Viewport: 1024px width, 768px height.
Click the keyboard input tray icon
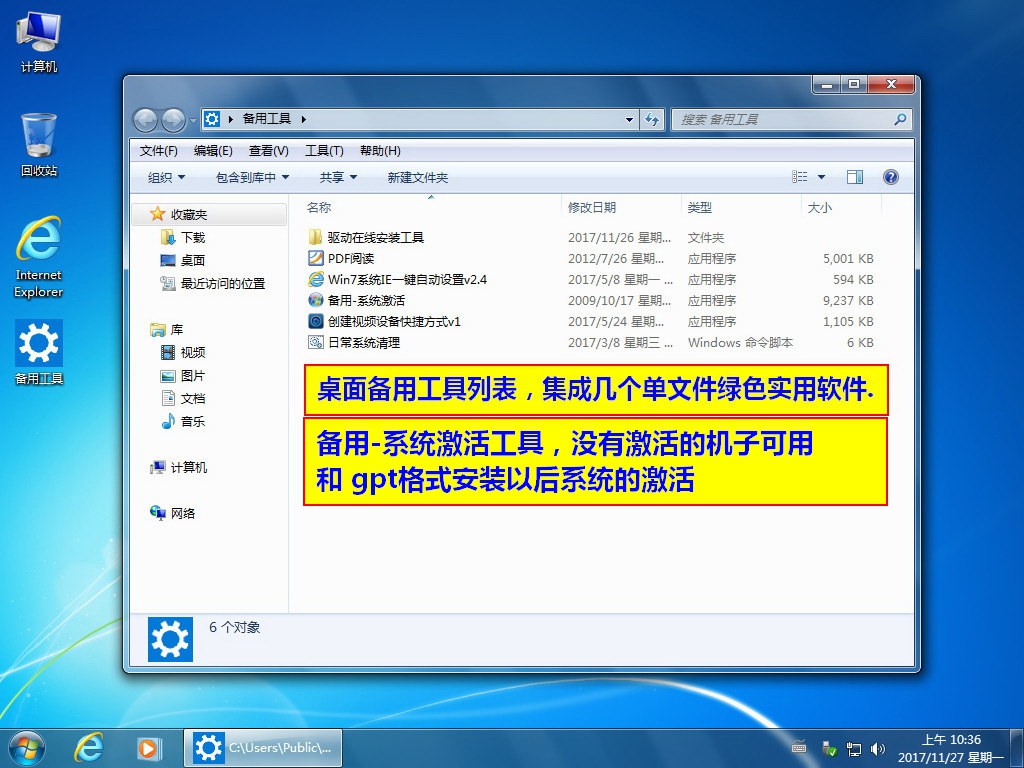coord(799,748)
